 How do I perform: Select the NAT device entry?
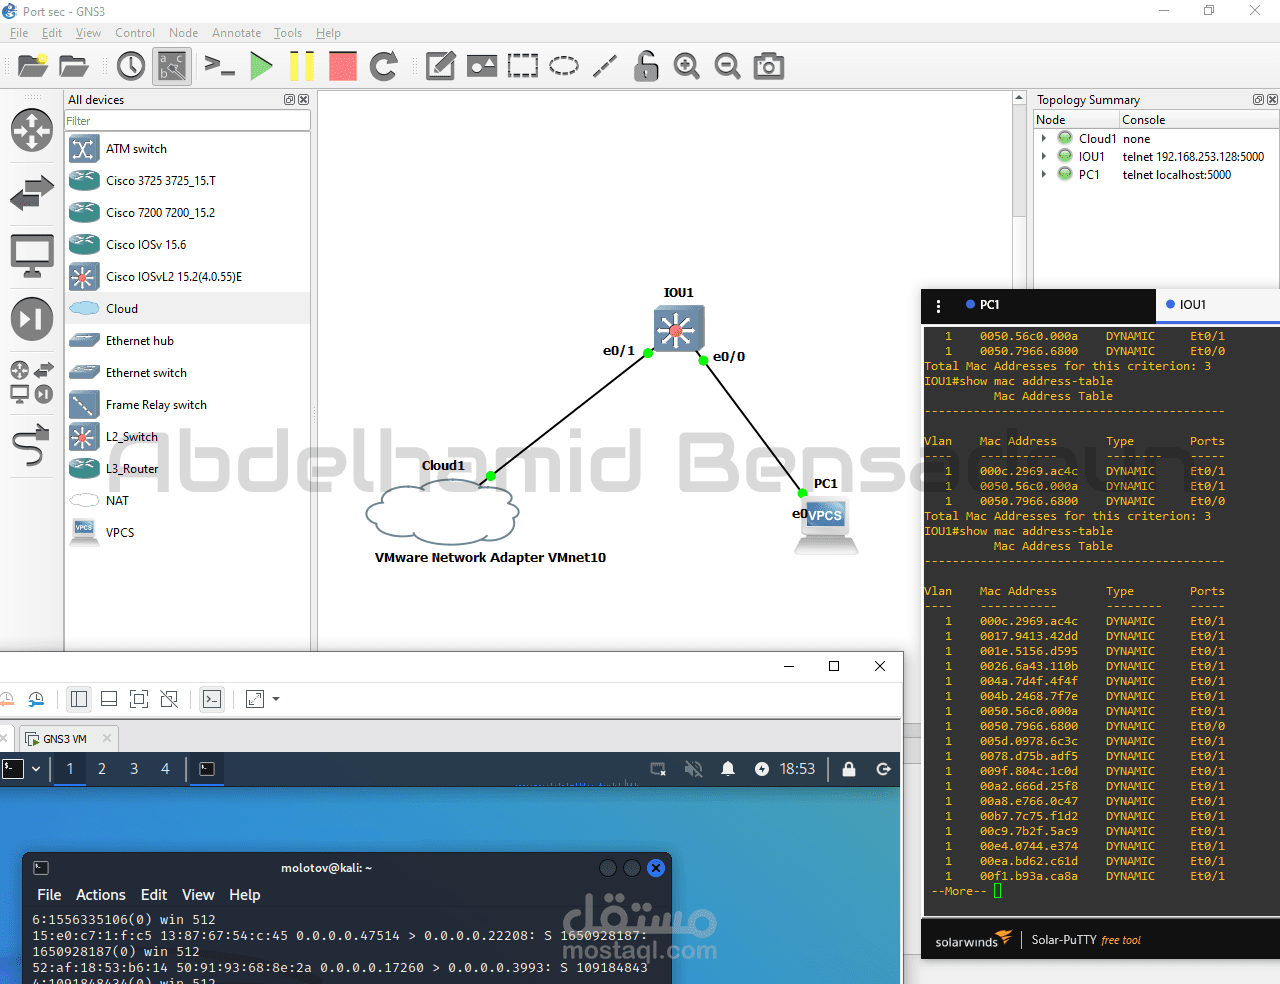[x=188, y=501]
